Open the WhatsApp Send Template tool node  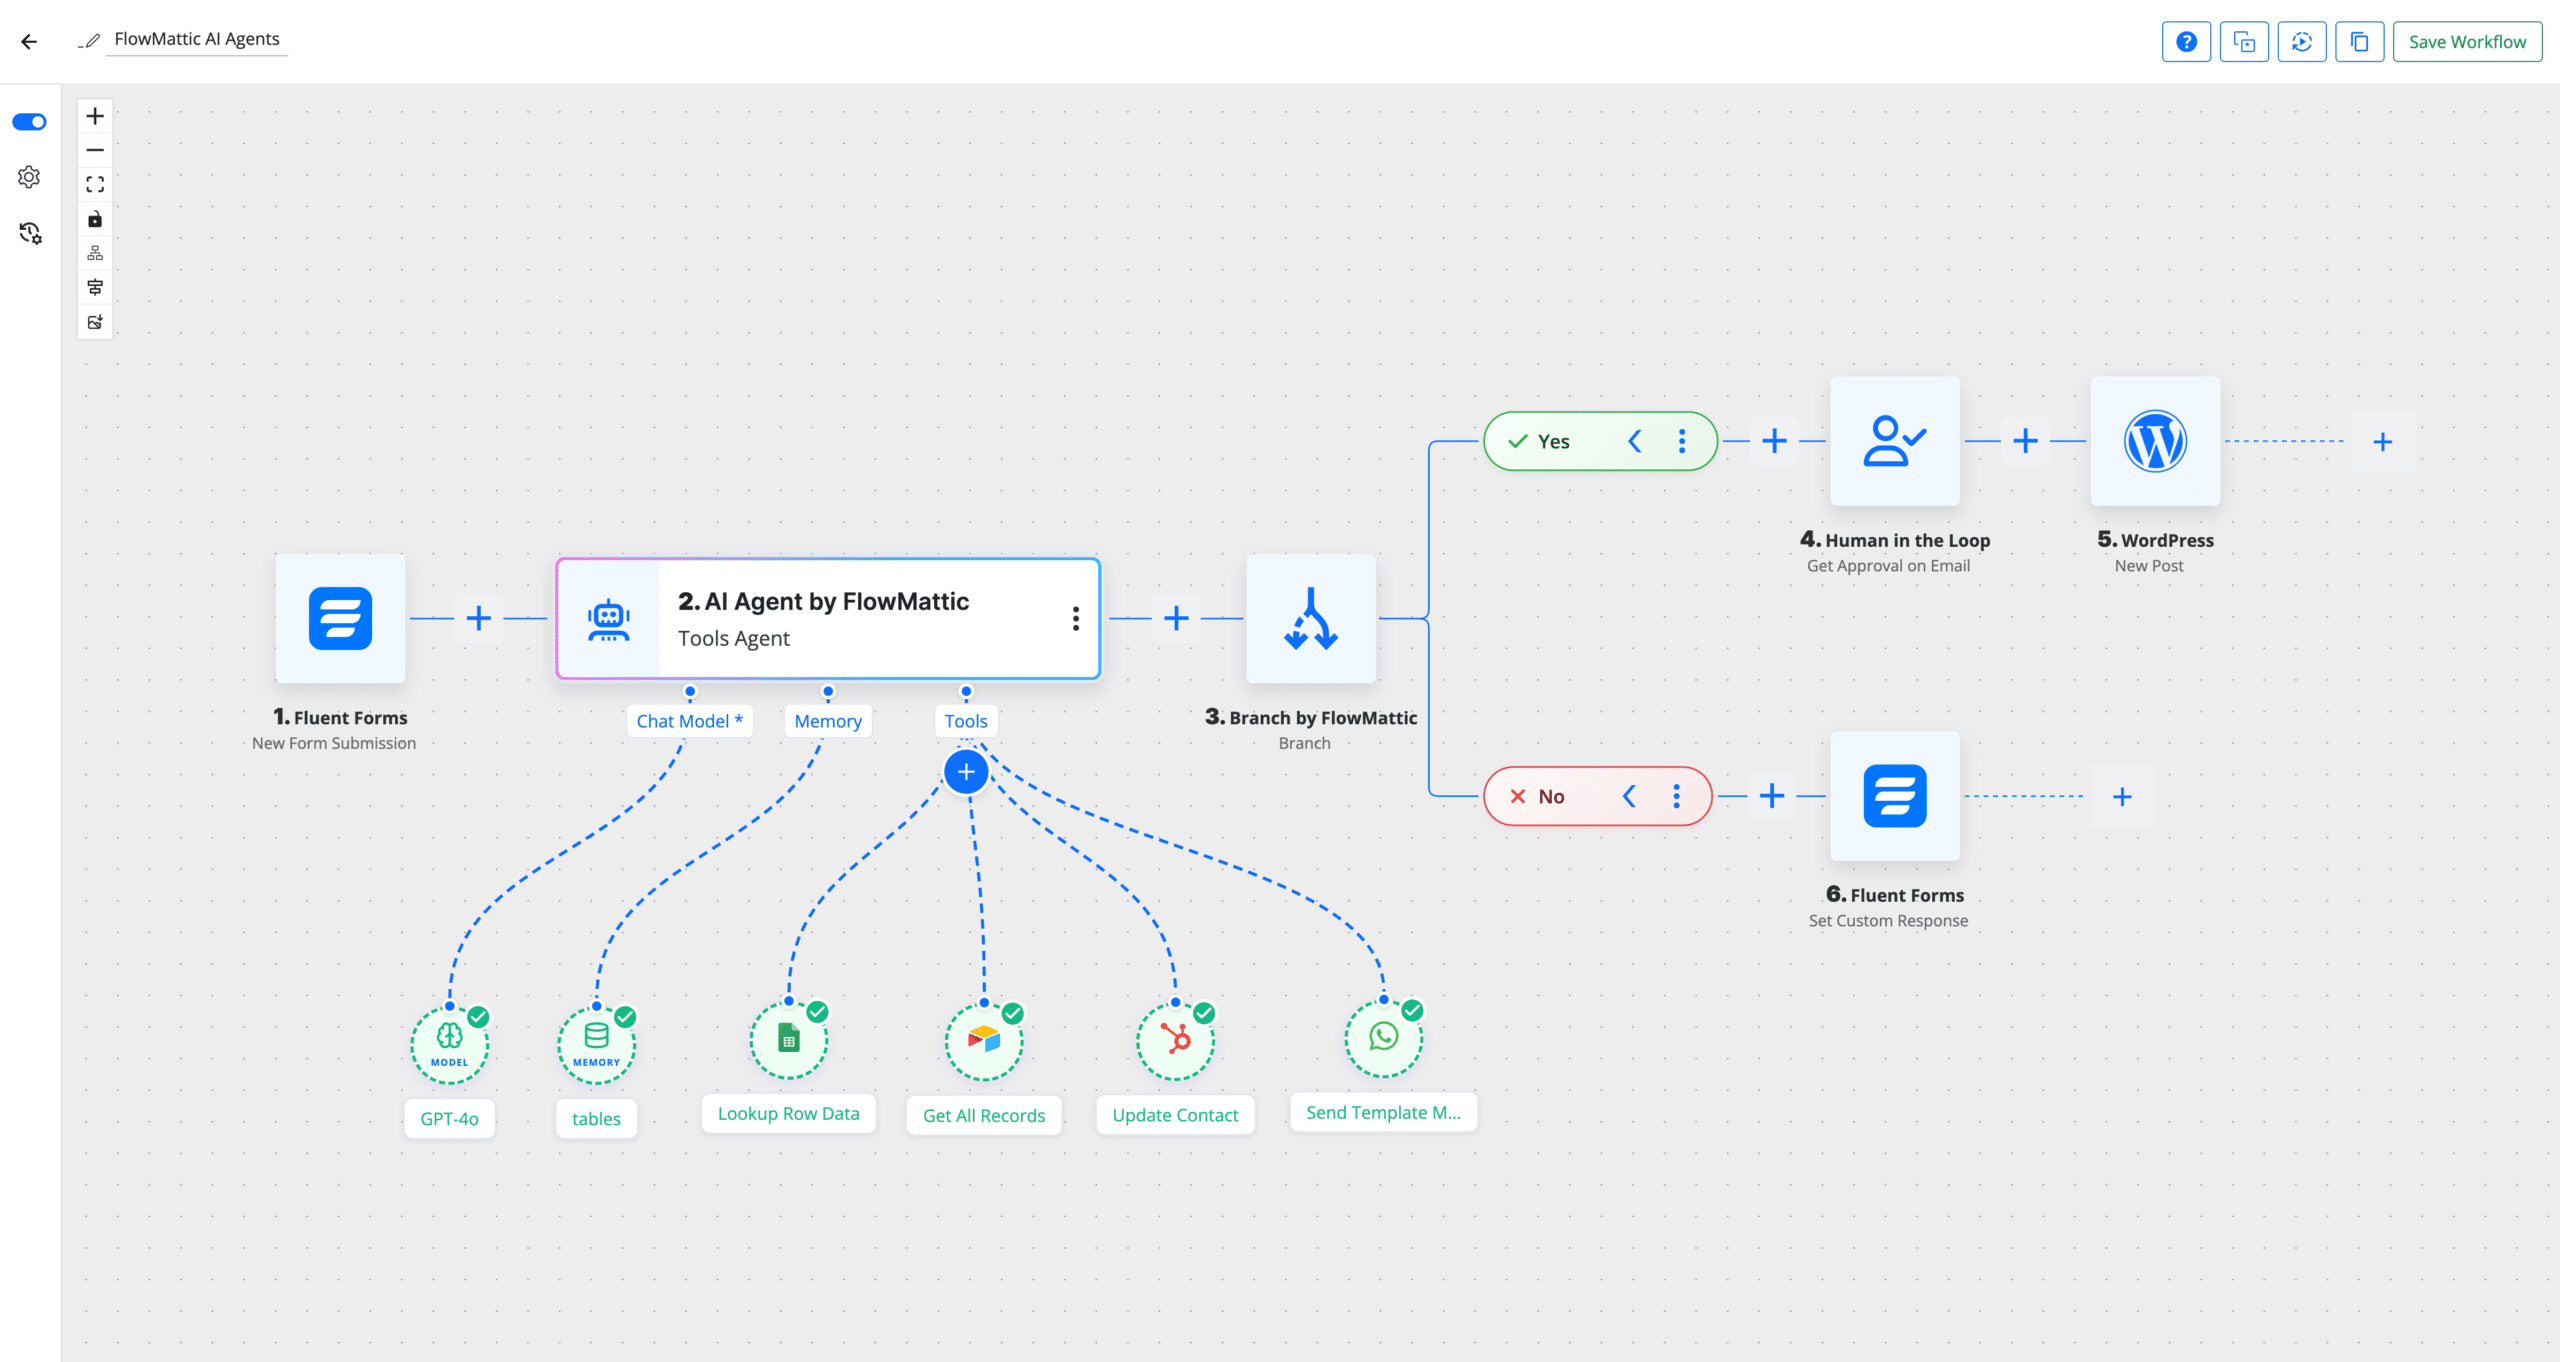[x=1383, y=1037]
